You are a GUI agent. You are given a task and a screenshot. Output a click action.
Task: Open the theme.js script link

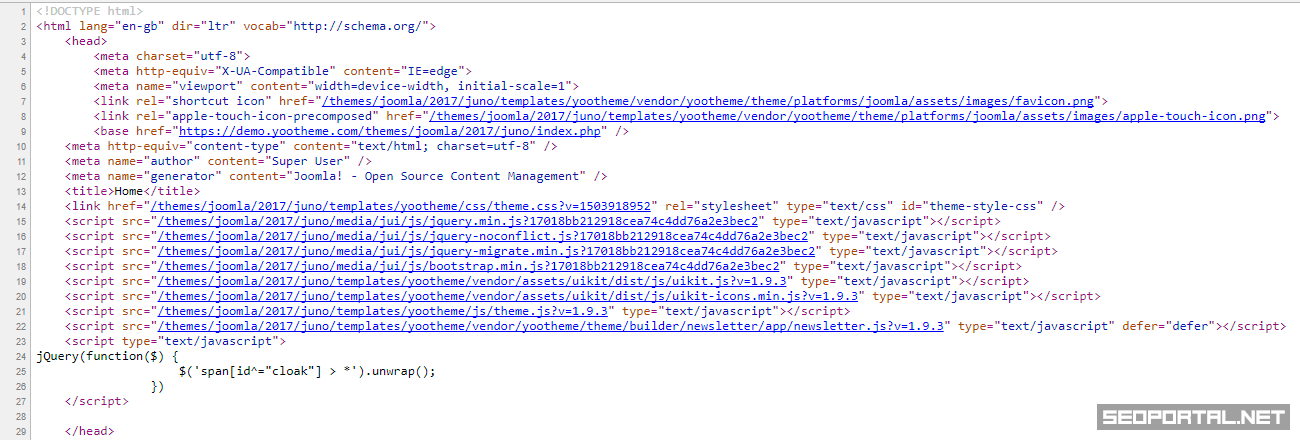385,311
